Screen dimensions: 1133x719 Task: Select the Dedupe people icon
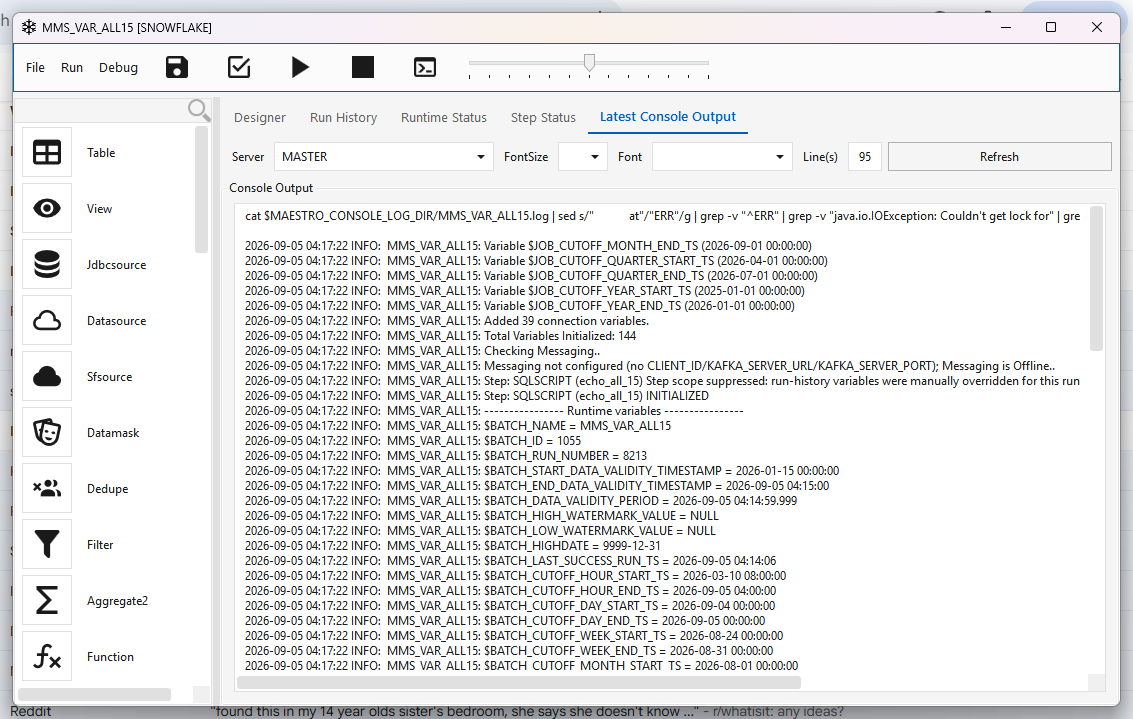click(x=47, y=488)
